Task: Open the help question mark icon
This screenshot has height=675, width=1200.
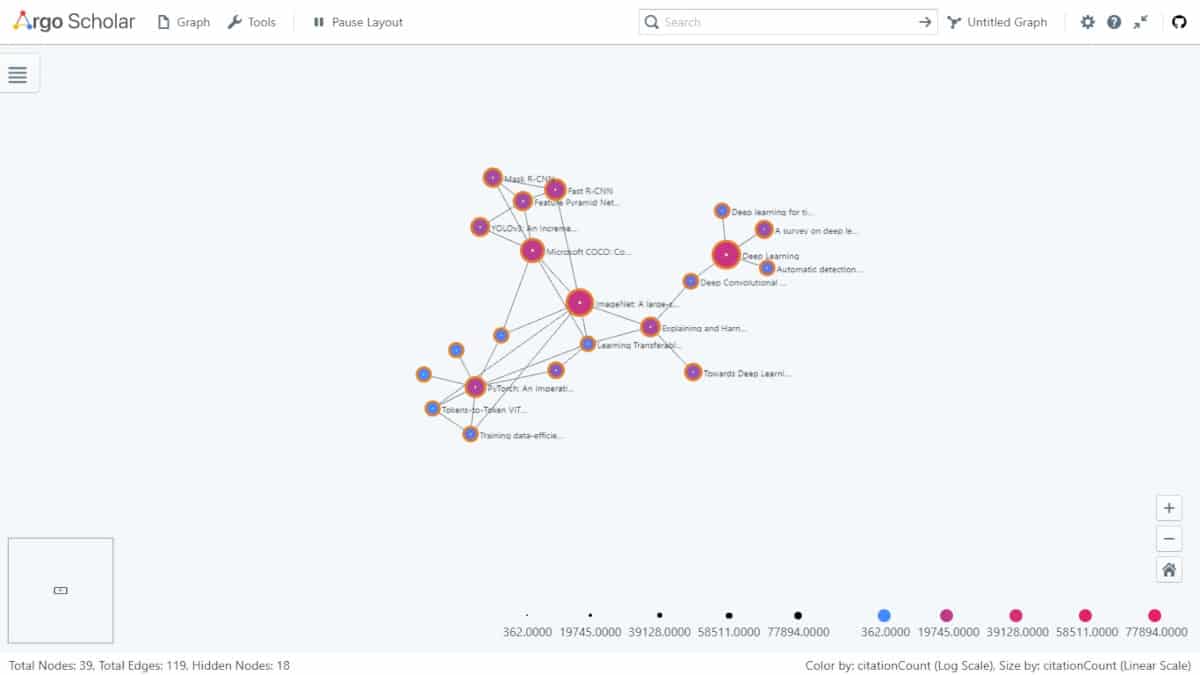Action: pyautogui.click(x=1114, y=22)
